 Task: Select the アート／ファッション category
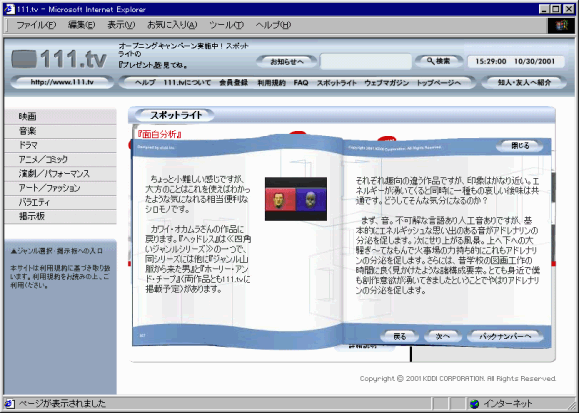pyautogui.click(x=61, y=188)
